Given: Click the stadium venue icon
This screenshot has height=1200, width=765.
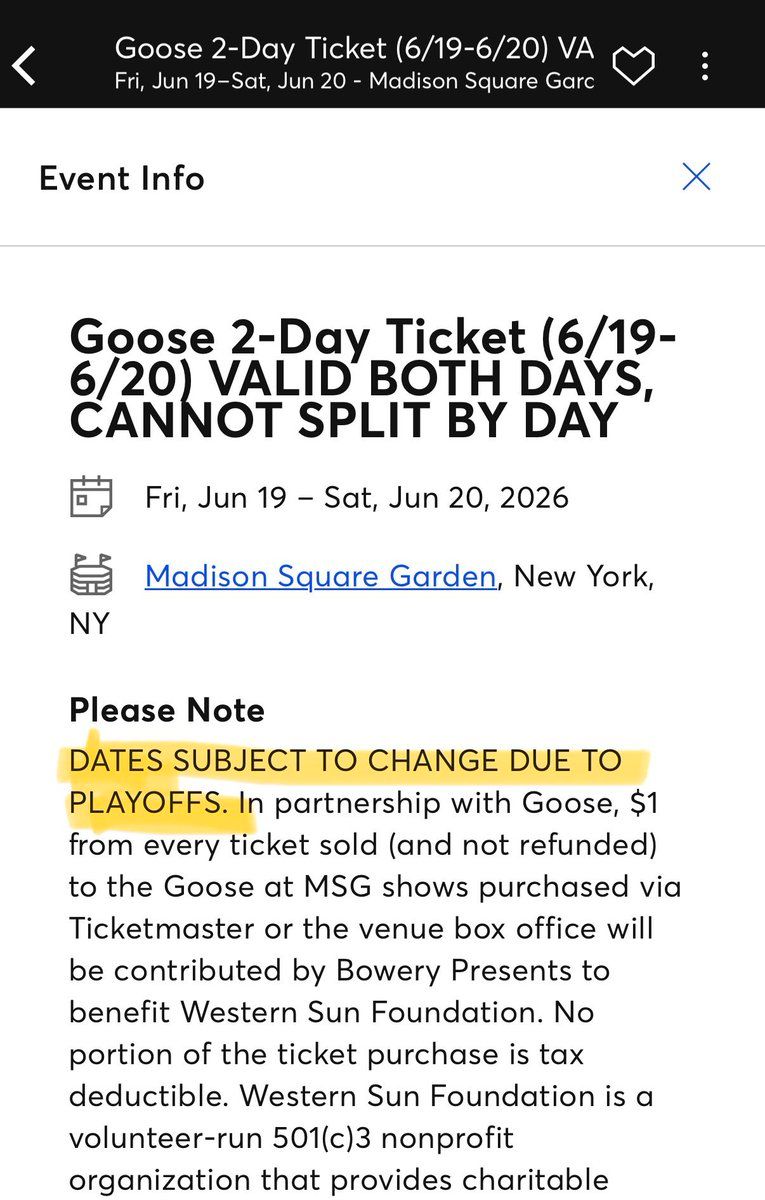Looking at the screenshot, I should click(x=91, y=576).
